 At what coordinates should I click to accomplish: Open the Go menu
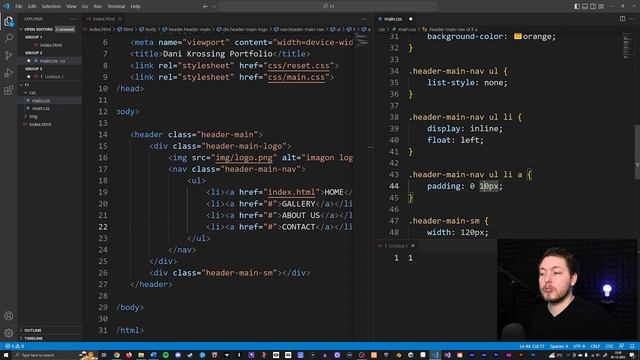[x=84, y=7]
